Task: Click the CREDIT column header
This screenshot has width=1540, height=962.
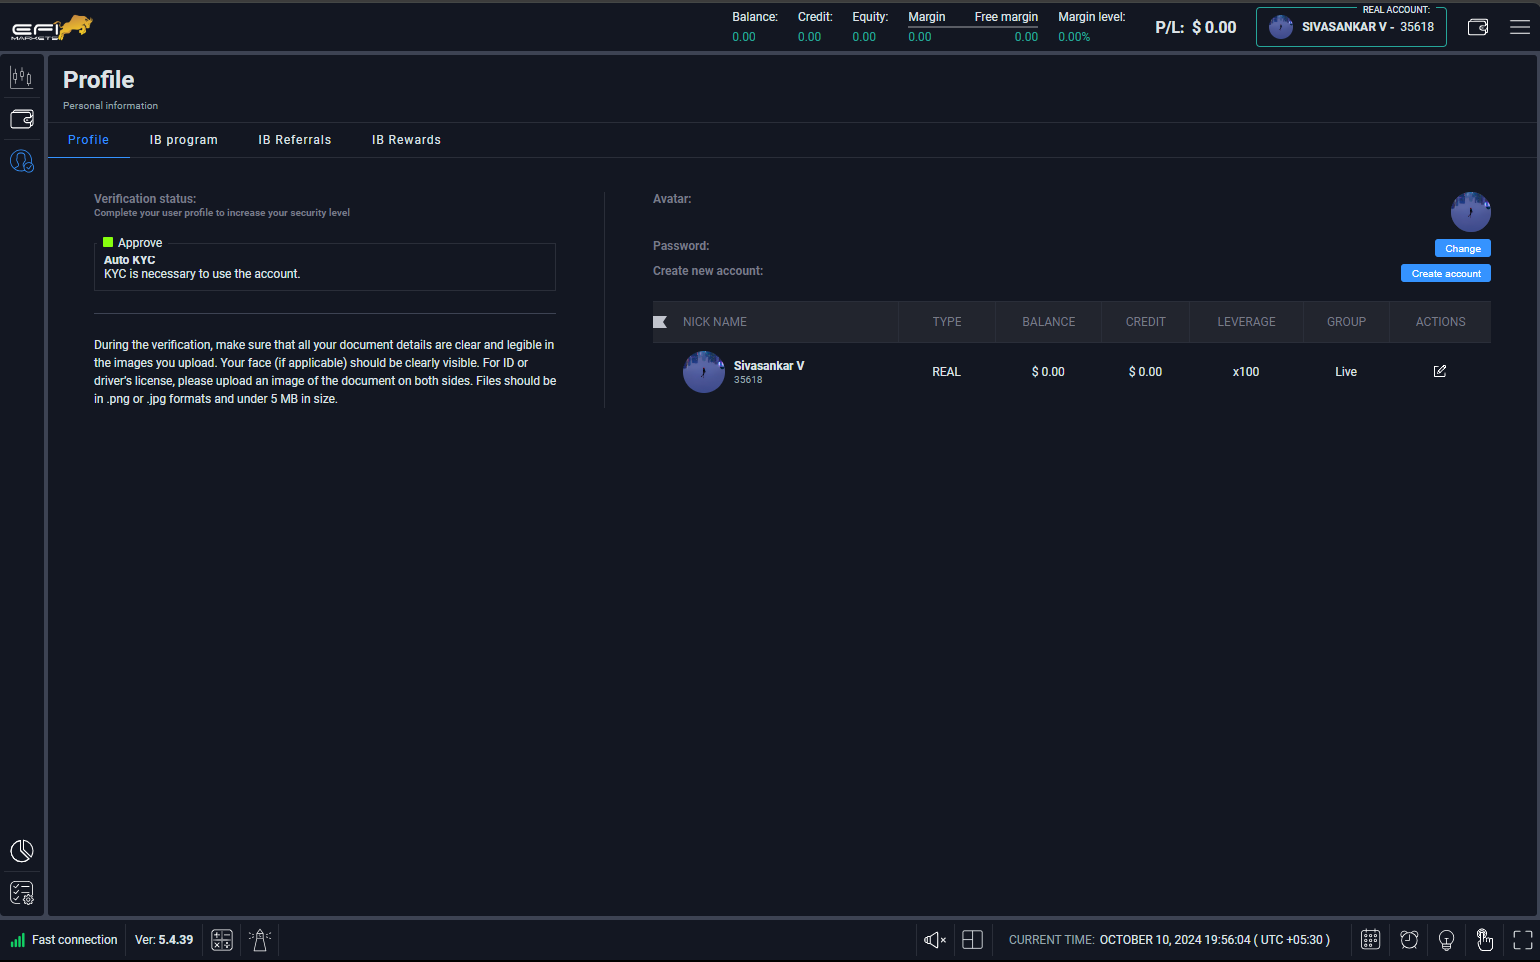Action: pos(1146,322)
